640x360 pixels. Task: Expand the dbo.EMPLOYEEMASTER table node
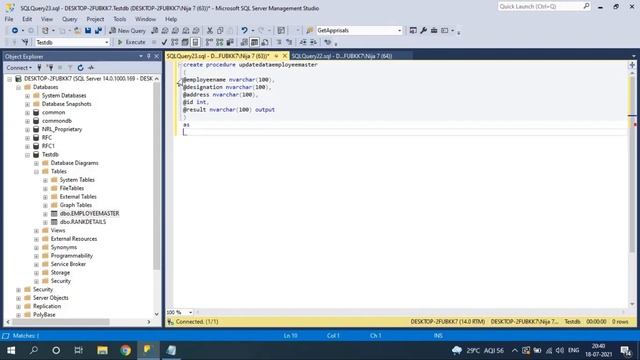(45, 214)
